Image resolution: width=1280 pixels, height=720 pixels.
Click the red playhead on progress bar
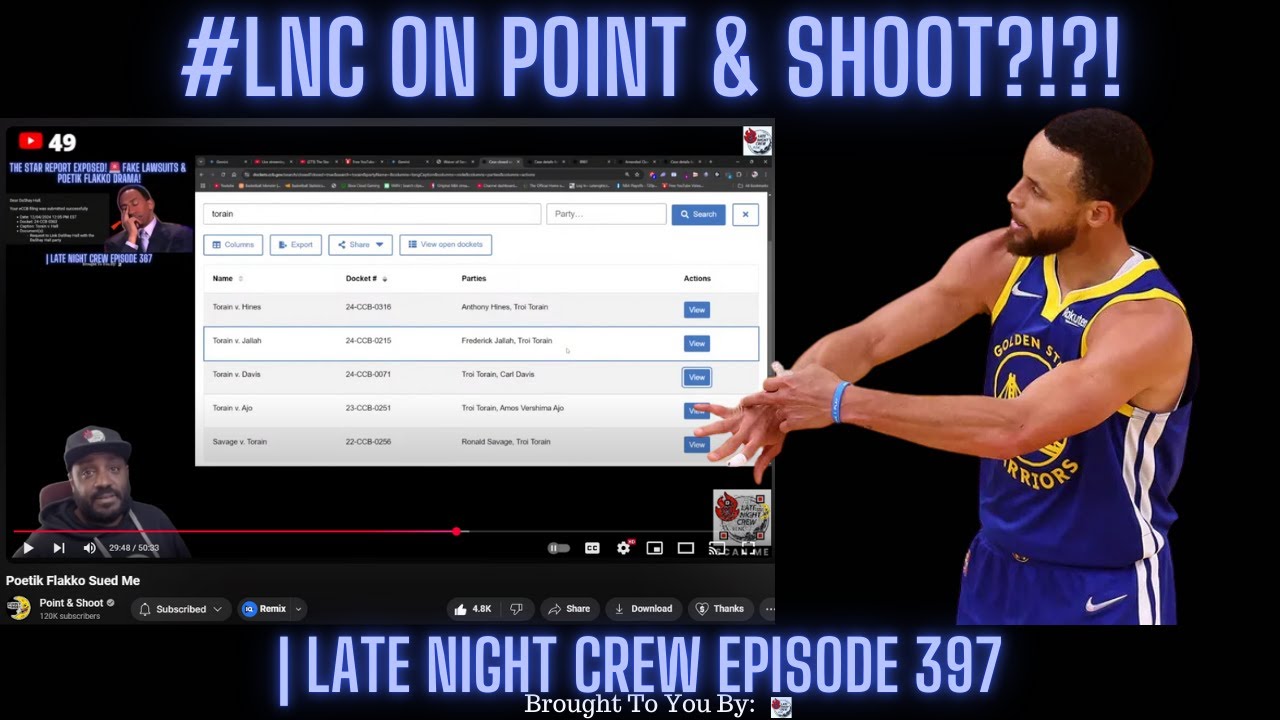[x=457, y=532]
